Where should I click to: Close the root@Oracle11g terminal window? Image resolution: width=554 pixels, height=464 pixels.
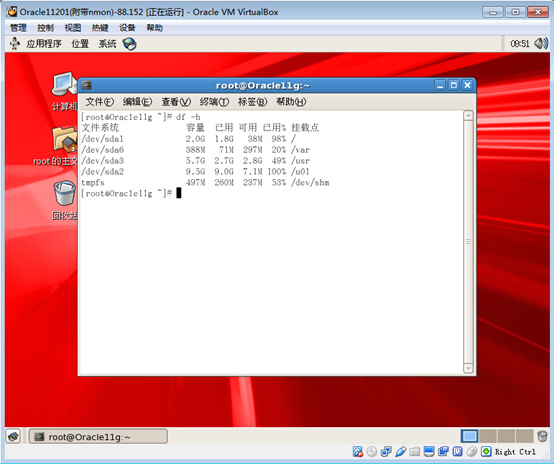tap(467, 85)
